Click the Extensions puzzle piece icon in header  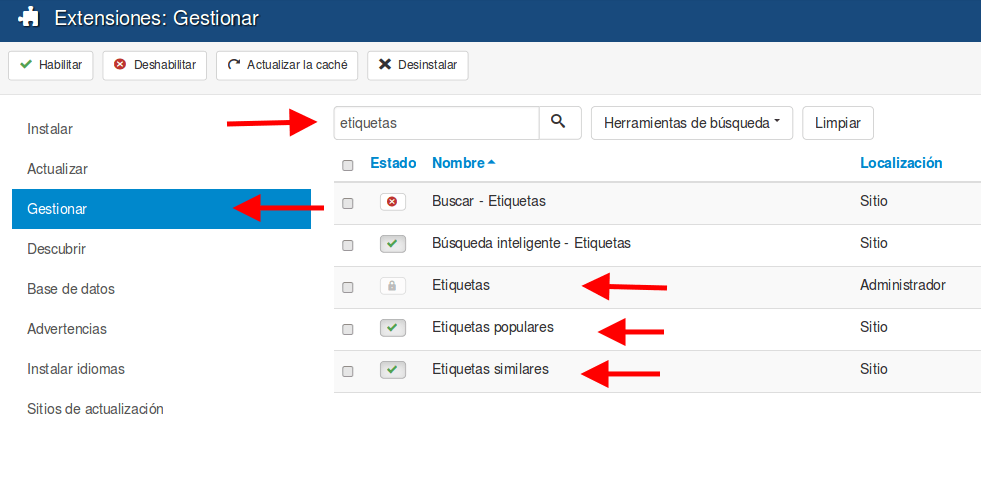tap(29, 18)
